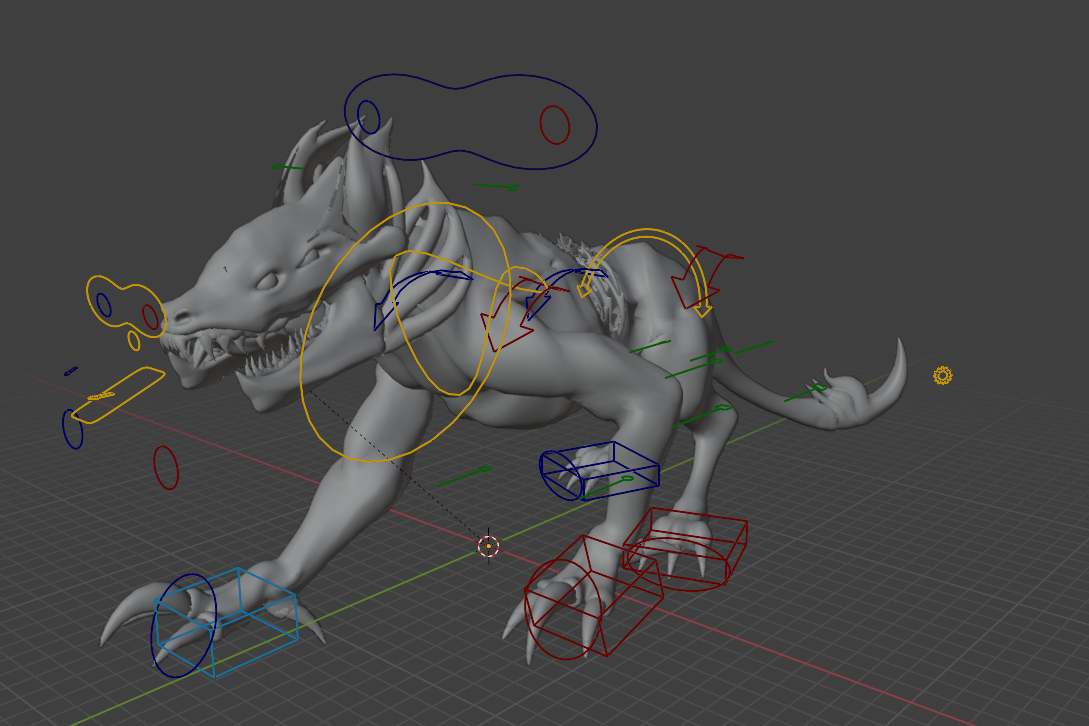Viewport: 1089px width, 726px height.
Task: Select the yellow rounded rectangle jaw control
Action: (x=118, y=395)
